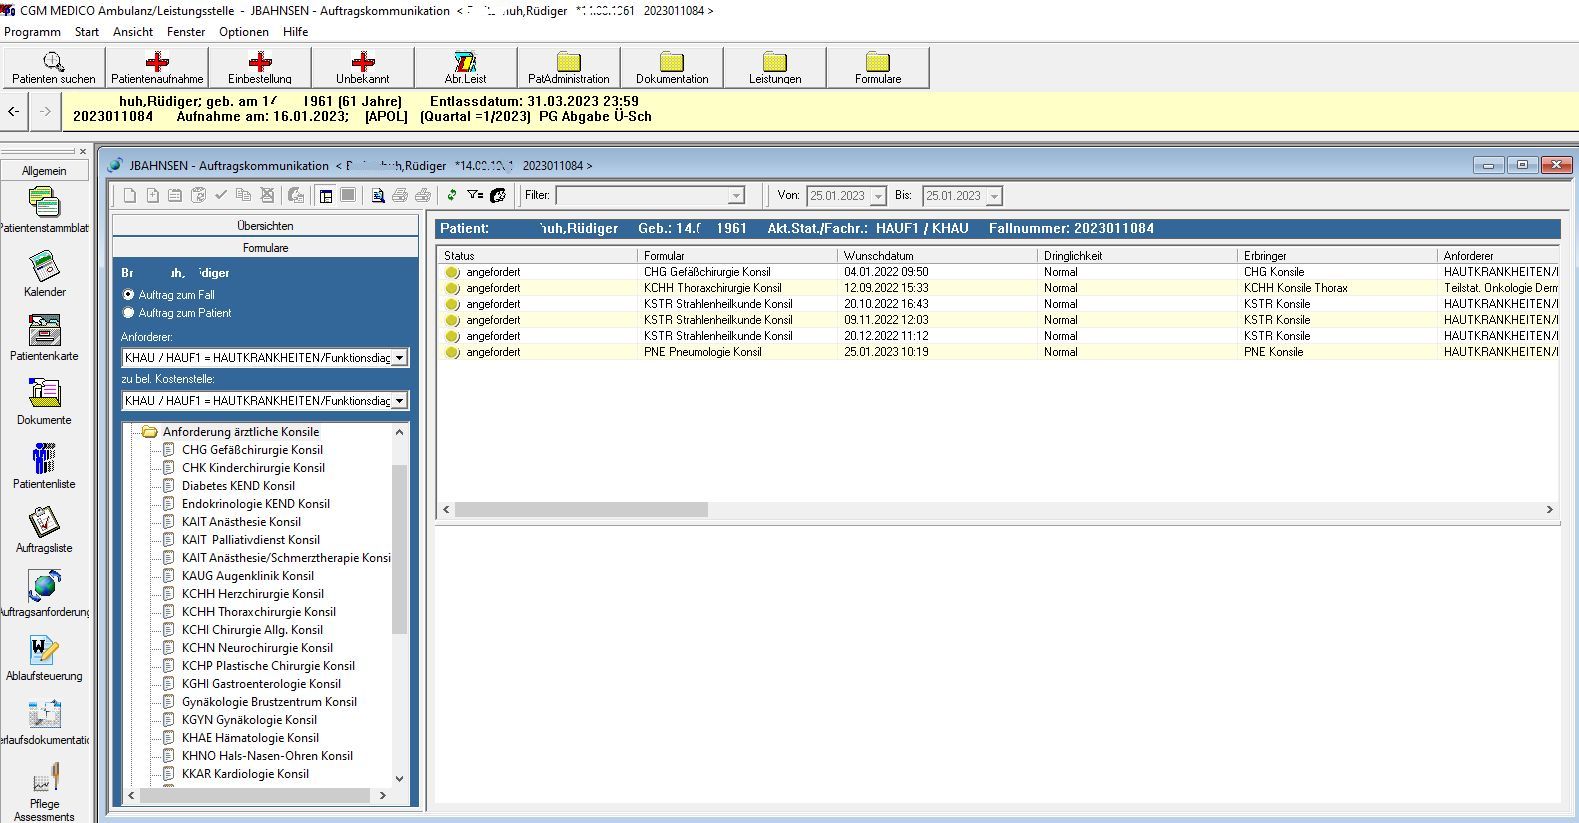Open the Bis date dropdown
Viewport: 1579px width, 823px height.
[994, 196]
